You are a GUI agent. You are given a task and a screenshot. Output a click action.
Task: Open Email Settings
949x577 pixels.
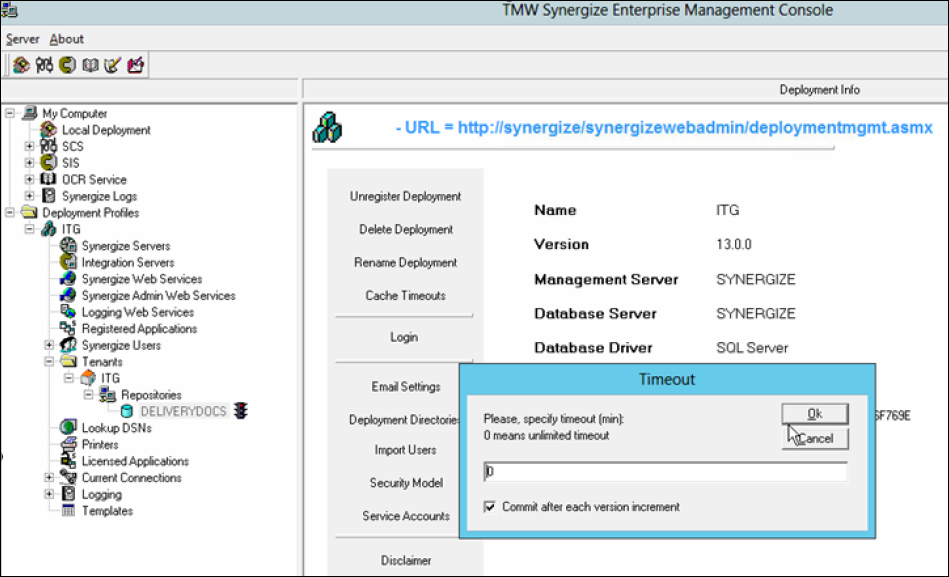[x=406, y=386]
